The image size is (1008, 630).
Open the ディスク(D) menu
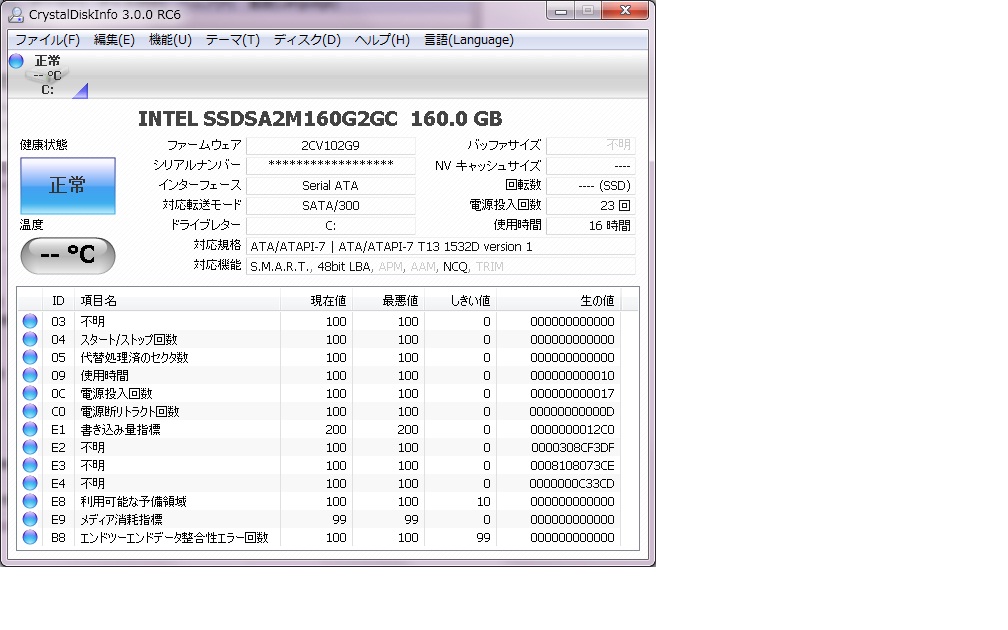pyautogui.click(x=307, y=40)
